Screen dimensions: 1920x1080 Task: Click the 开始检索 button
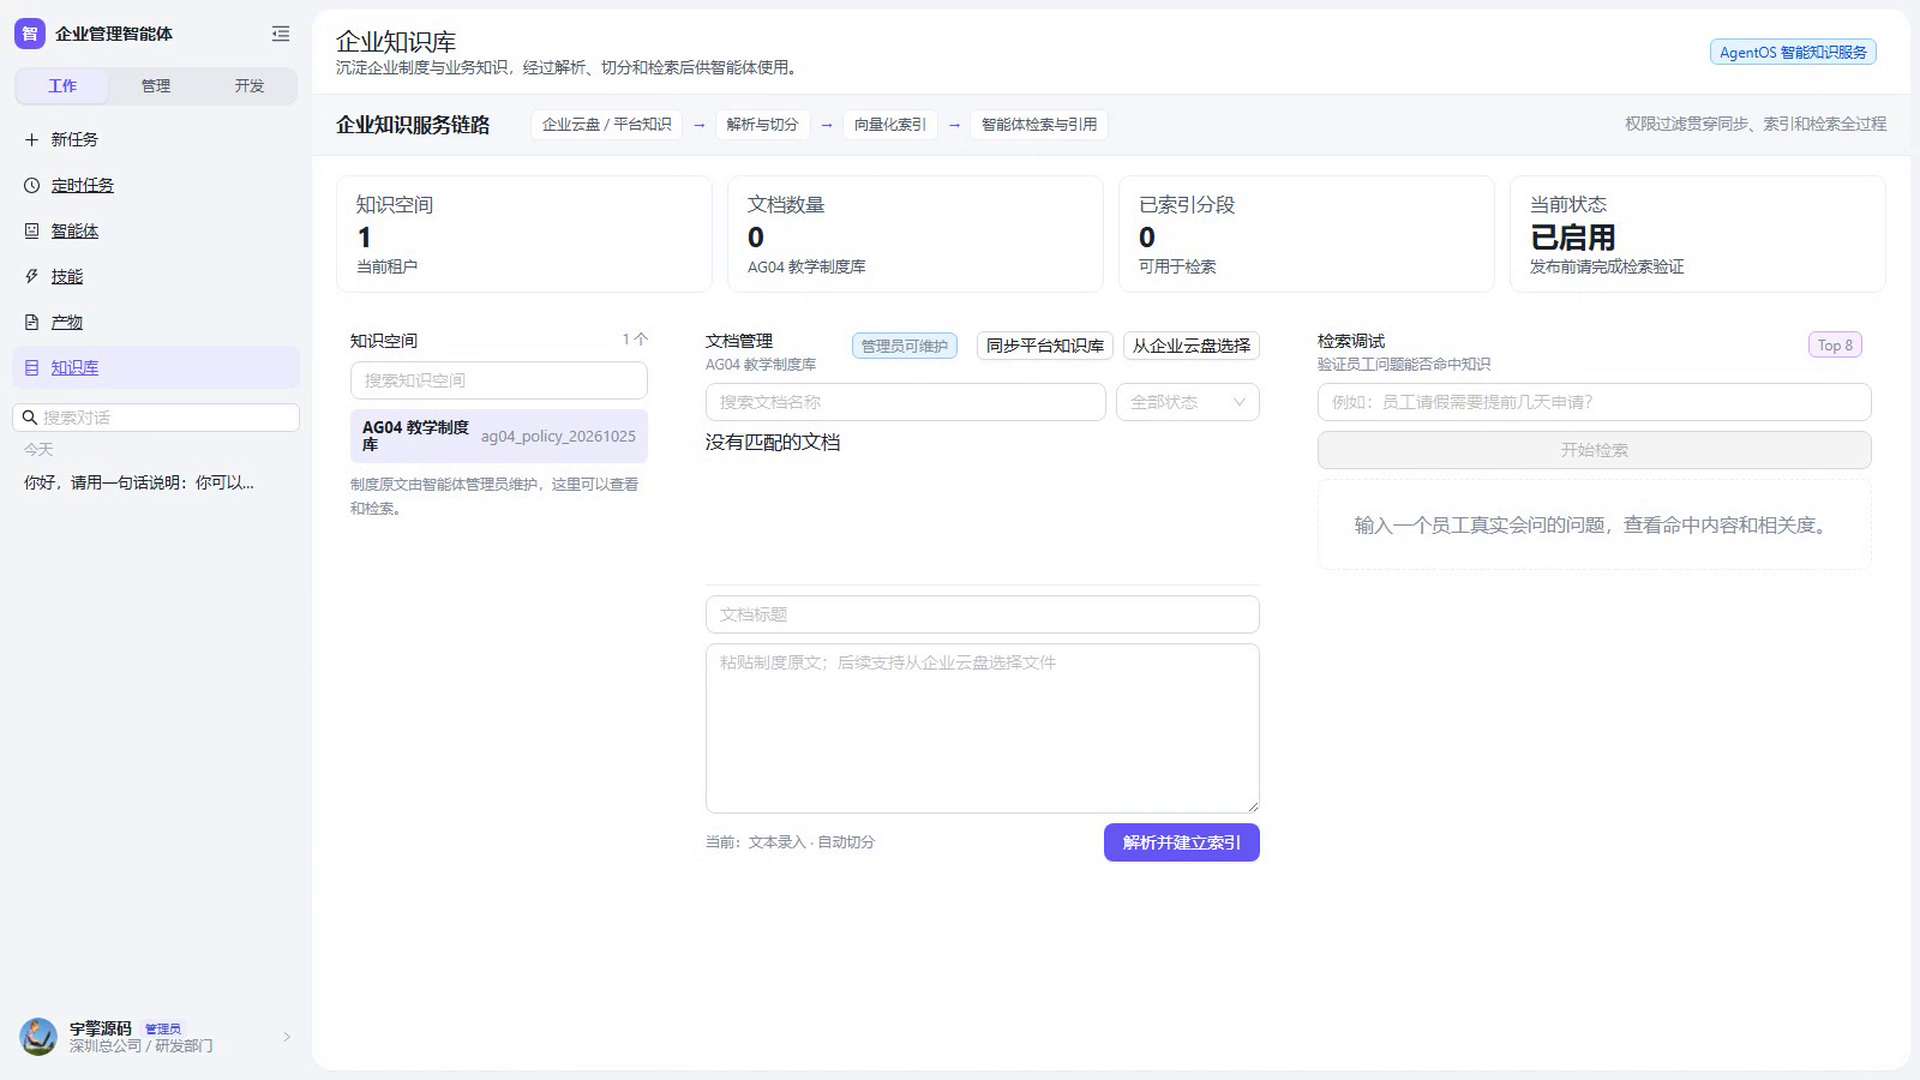[1594, 450]
